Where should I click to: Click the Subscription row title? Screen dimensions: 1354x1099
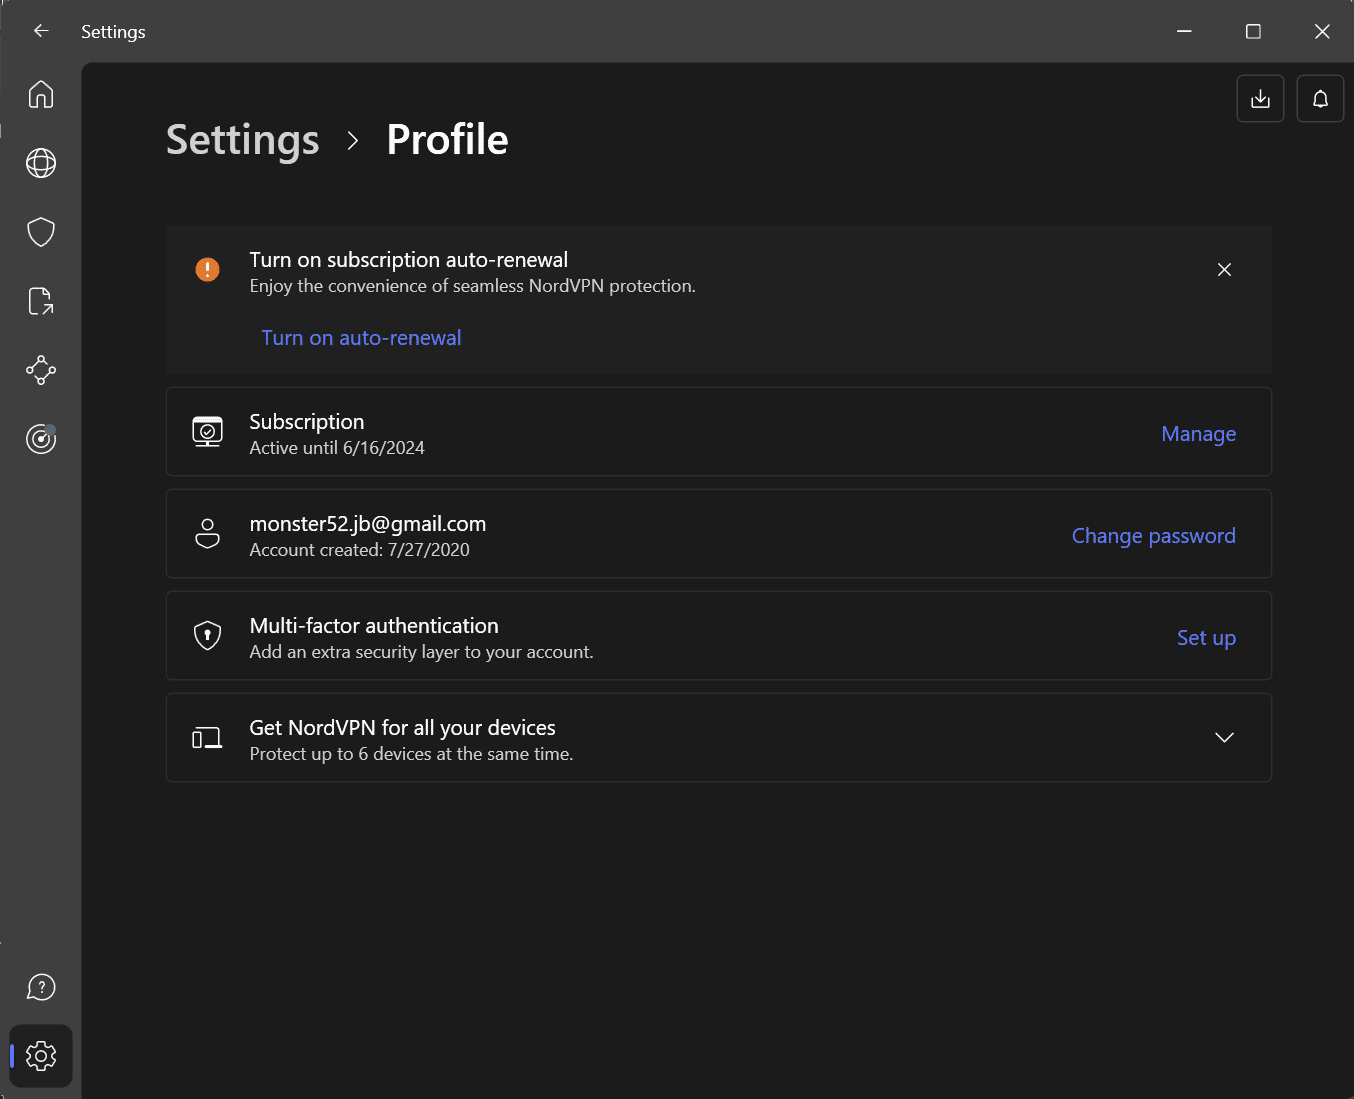[307, 422]
